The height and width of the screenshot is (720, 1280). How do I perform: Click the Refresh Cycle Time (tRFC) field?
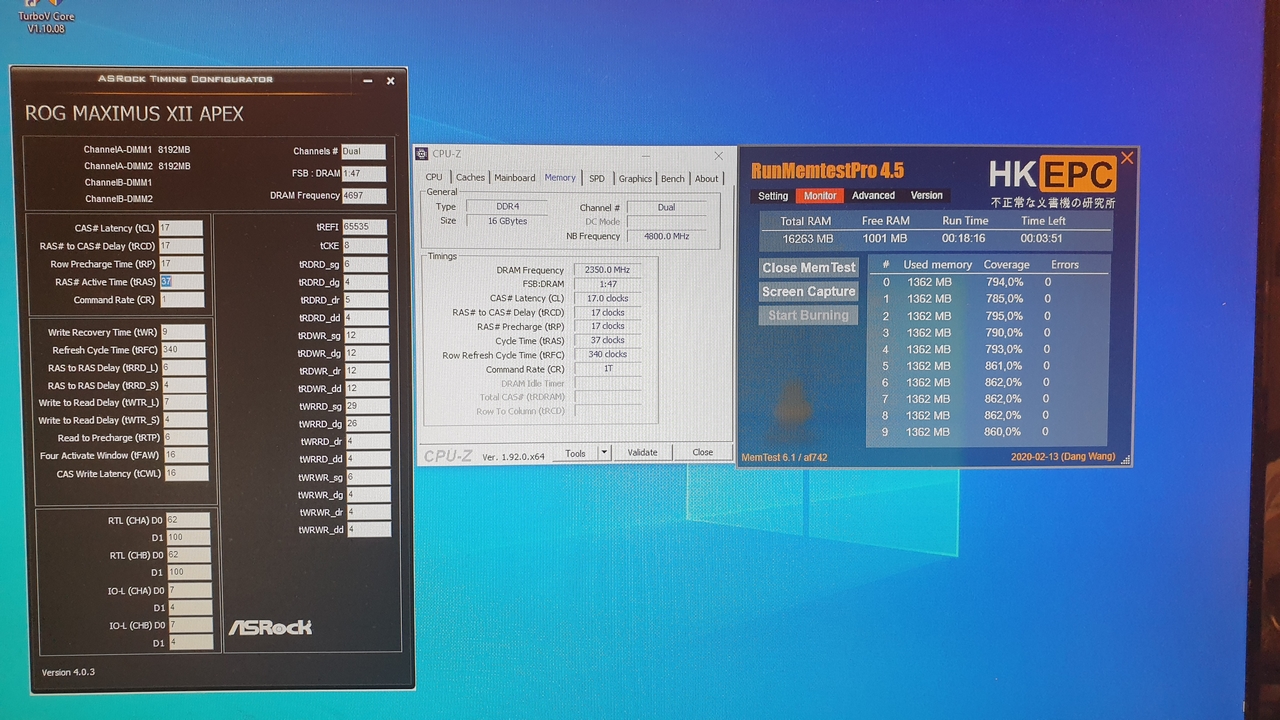point(183,350)
